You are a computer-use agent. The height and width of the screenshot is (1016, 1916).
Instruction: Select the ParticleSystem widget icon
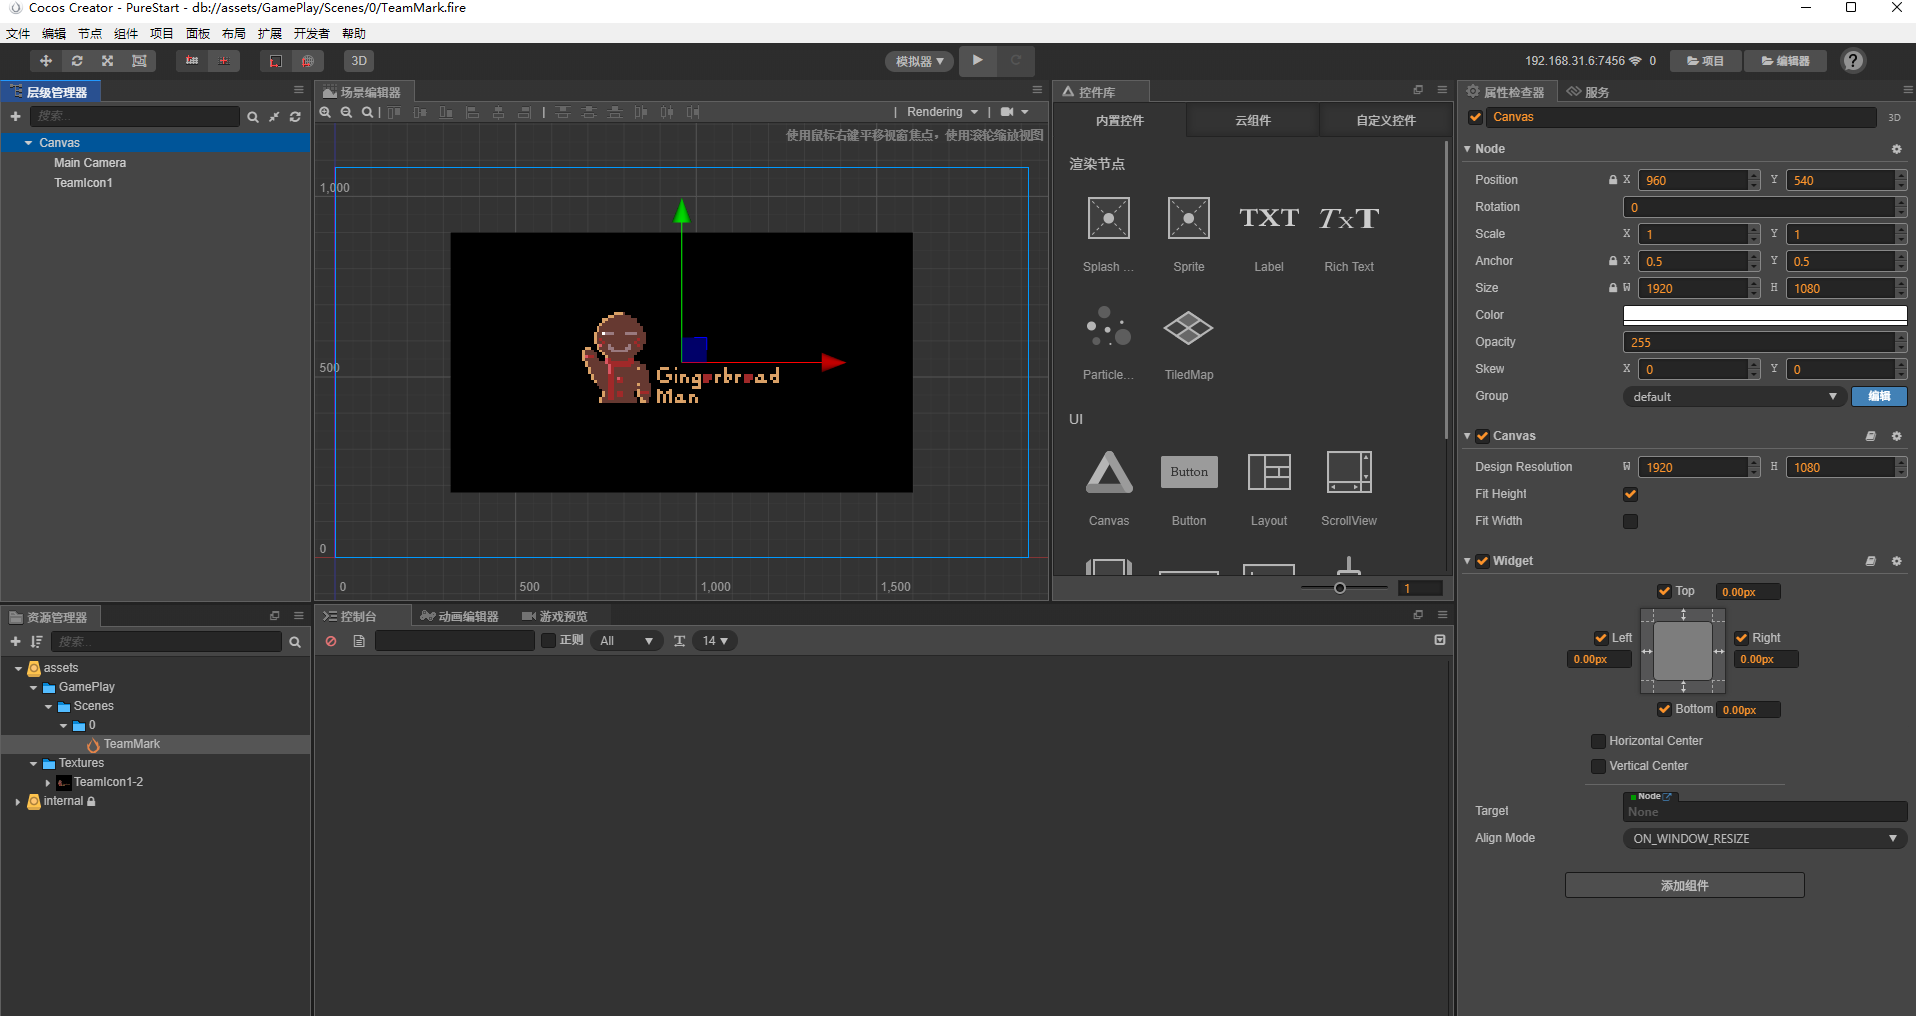click(x=1109, y=328)
